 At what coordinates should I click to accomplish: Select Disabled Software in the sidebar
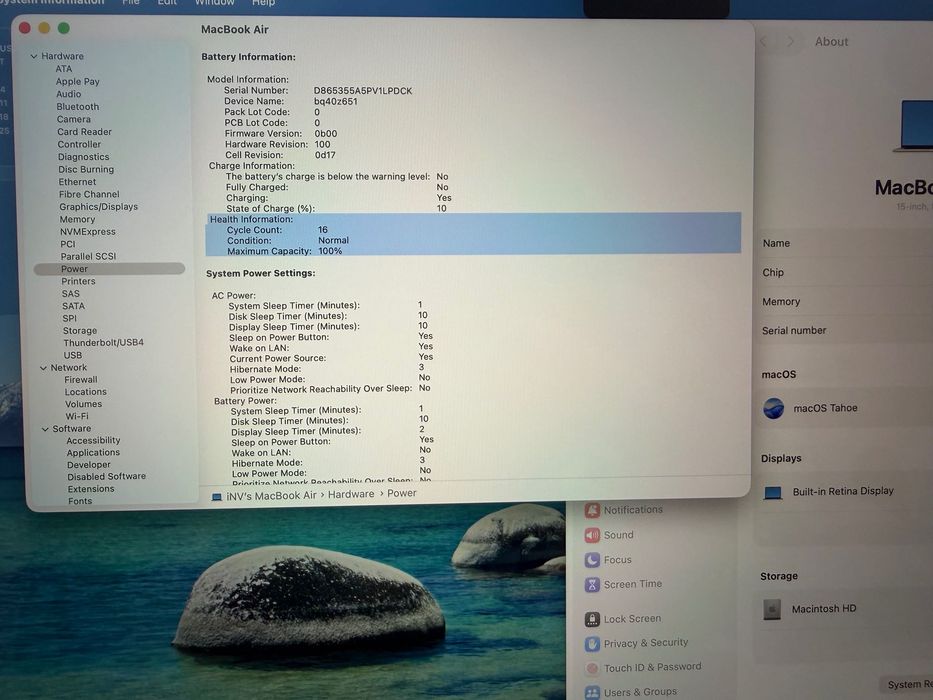point(107,477)
